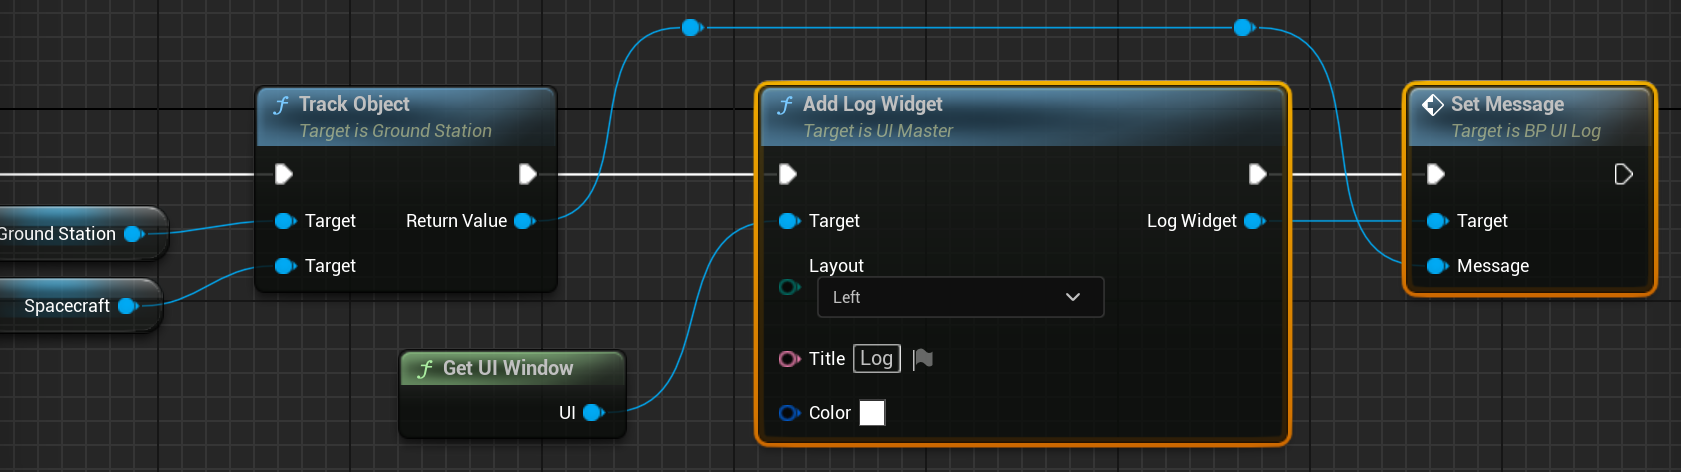Click the Add Log Widget input execution pin
The height and width of the screenshot is (472, 1681).
coord(788,174)
